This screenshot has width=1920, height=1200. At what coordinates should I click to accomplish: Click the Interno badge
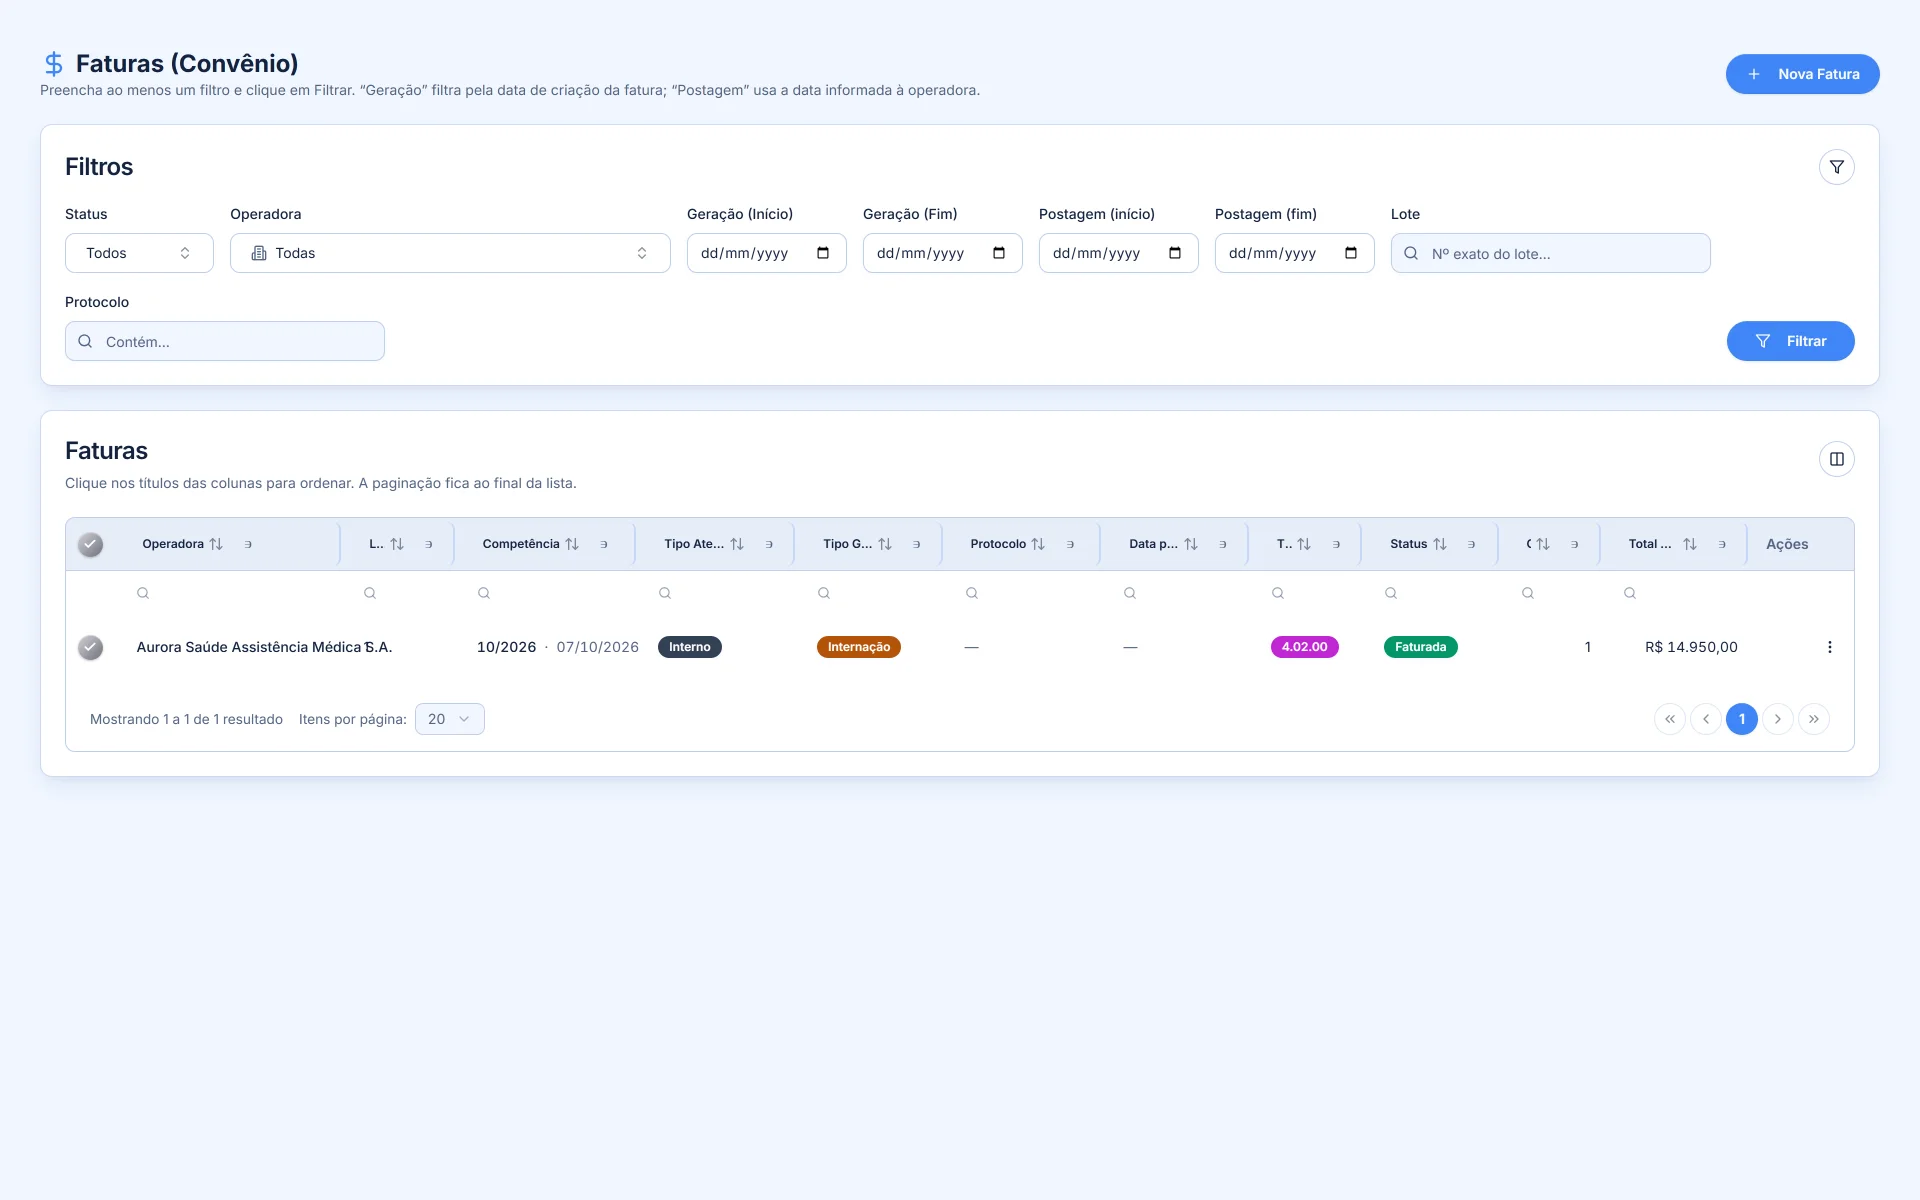[x=690, y=647]
